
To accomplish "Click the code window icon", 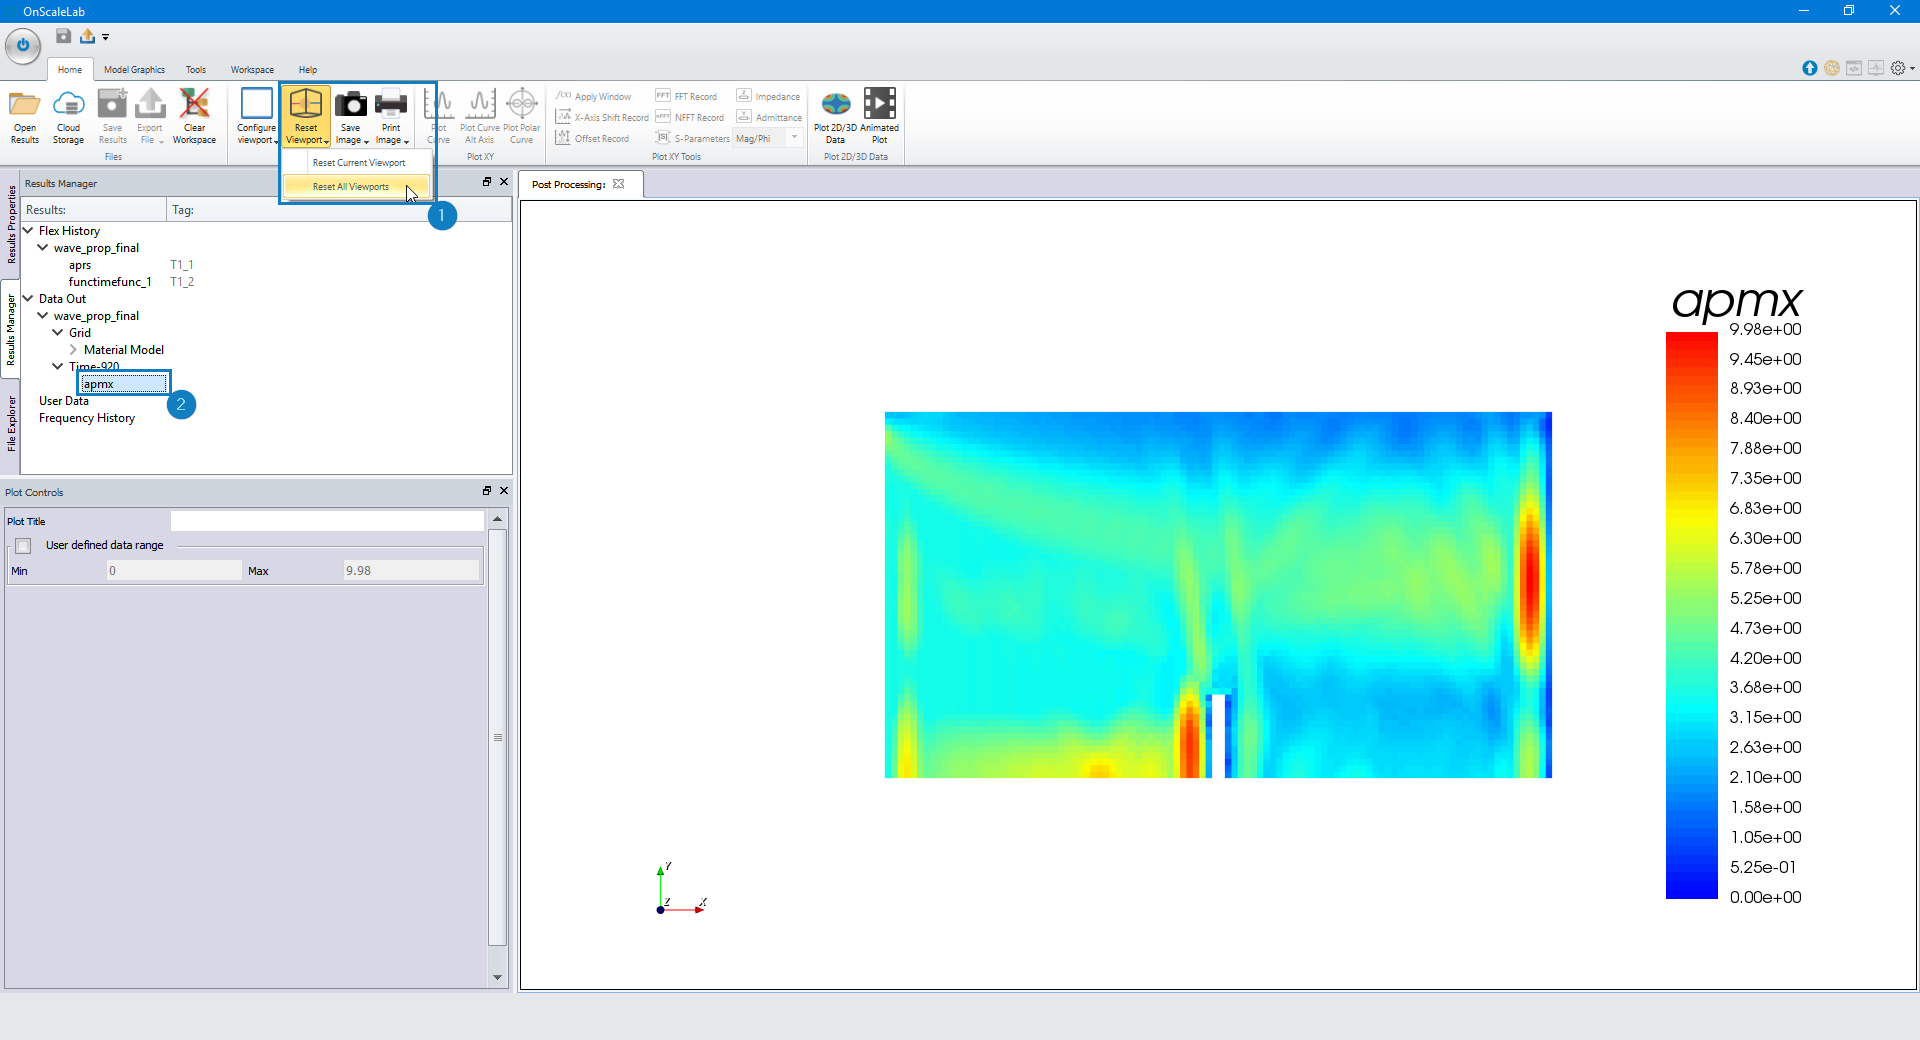I will pyautogui.click(x=1854, y=68).
